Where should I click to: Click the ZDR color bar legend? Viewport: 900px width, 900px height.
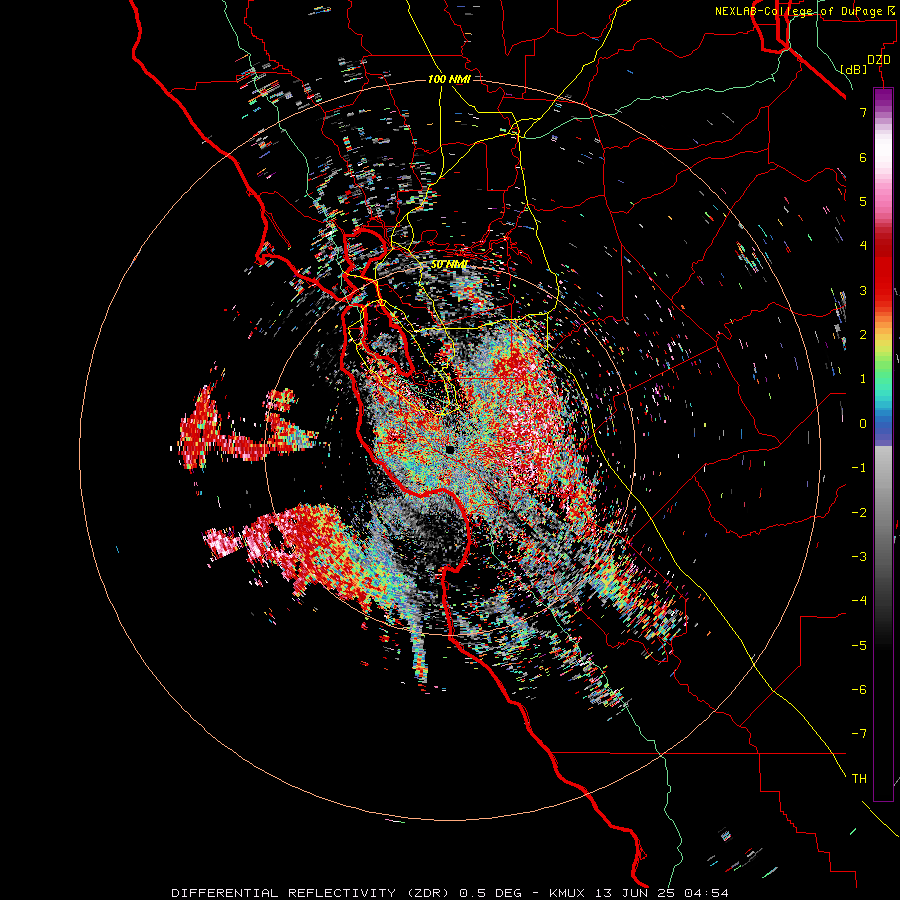click(x=883, y=444)
